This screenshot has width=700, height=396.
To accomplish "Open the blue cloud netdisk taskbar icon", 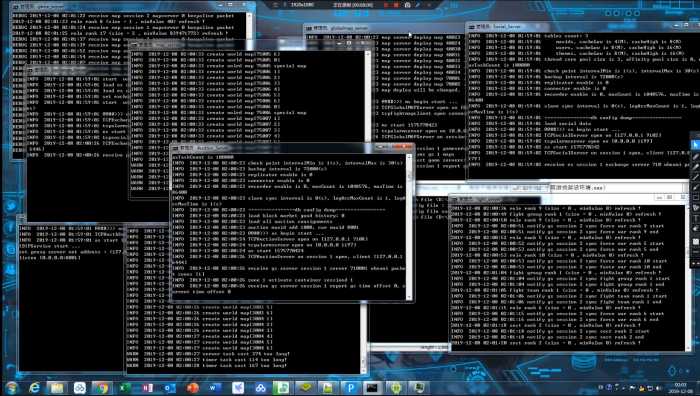I will (x=260, y=388).
